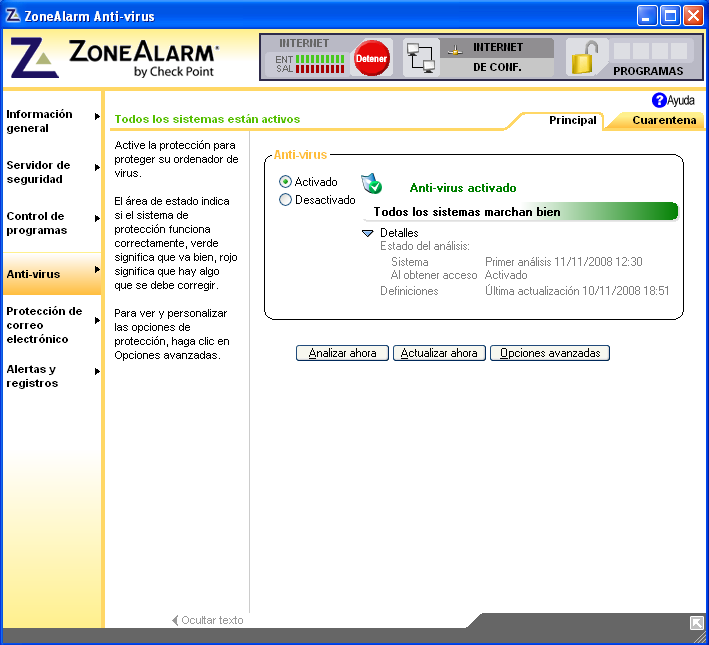Maximize the ZoneAlarm window
This screenshot has width=709, height=645.
[x=670, y=16]
